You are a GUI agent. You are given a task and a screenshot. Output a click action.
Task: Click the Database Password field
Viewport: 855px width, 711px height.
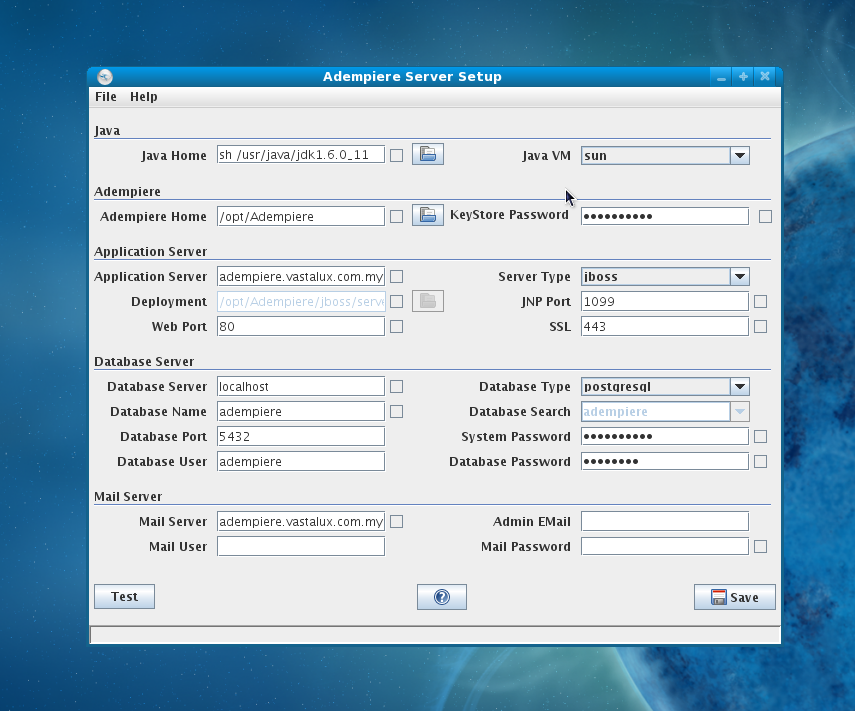tap(665, 461)
